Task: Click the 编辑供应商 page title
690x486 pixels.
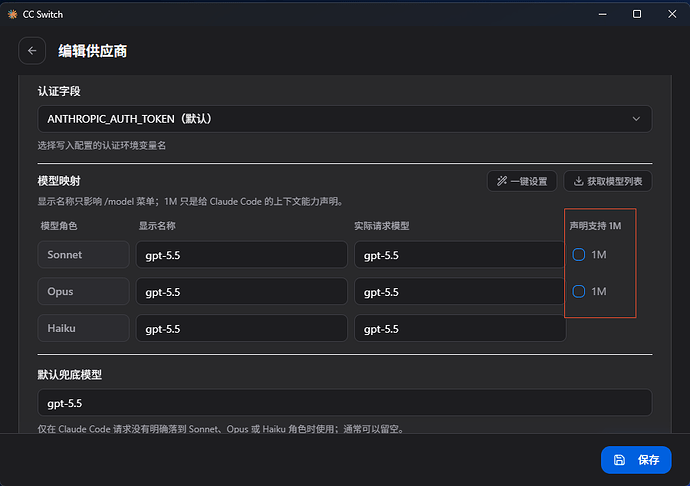Action: pos(92,51)
